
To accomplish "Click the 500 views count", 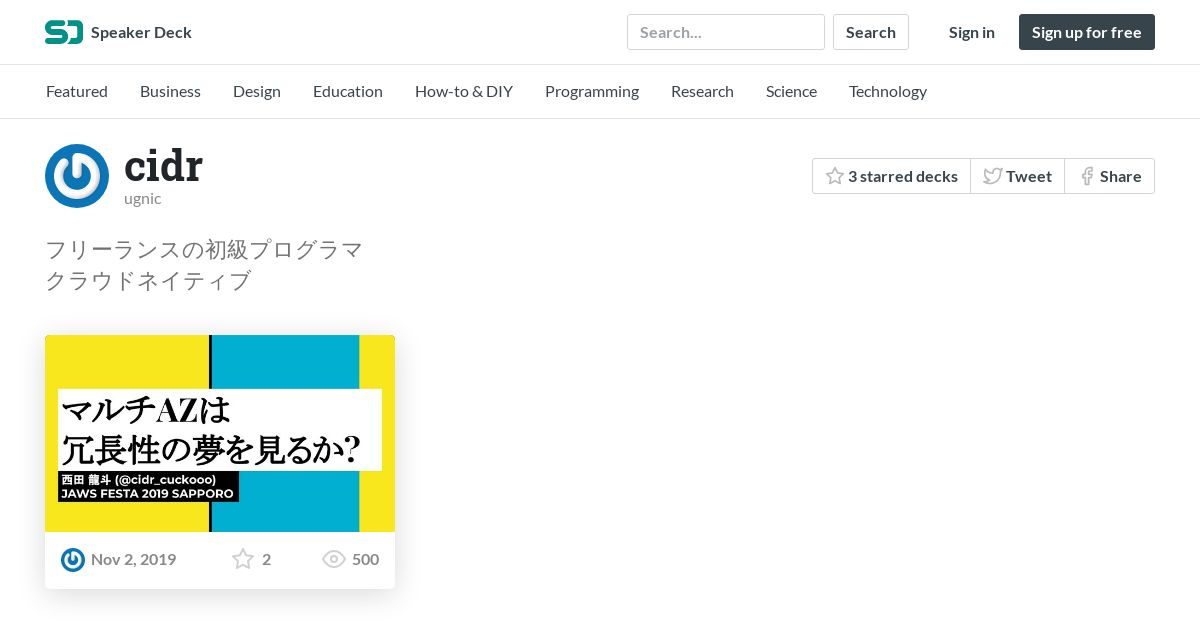I will [365, 559].
